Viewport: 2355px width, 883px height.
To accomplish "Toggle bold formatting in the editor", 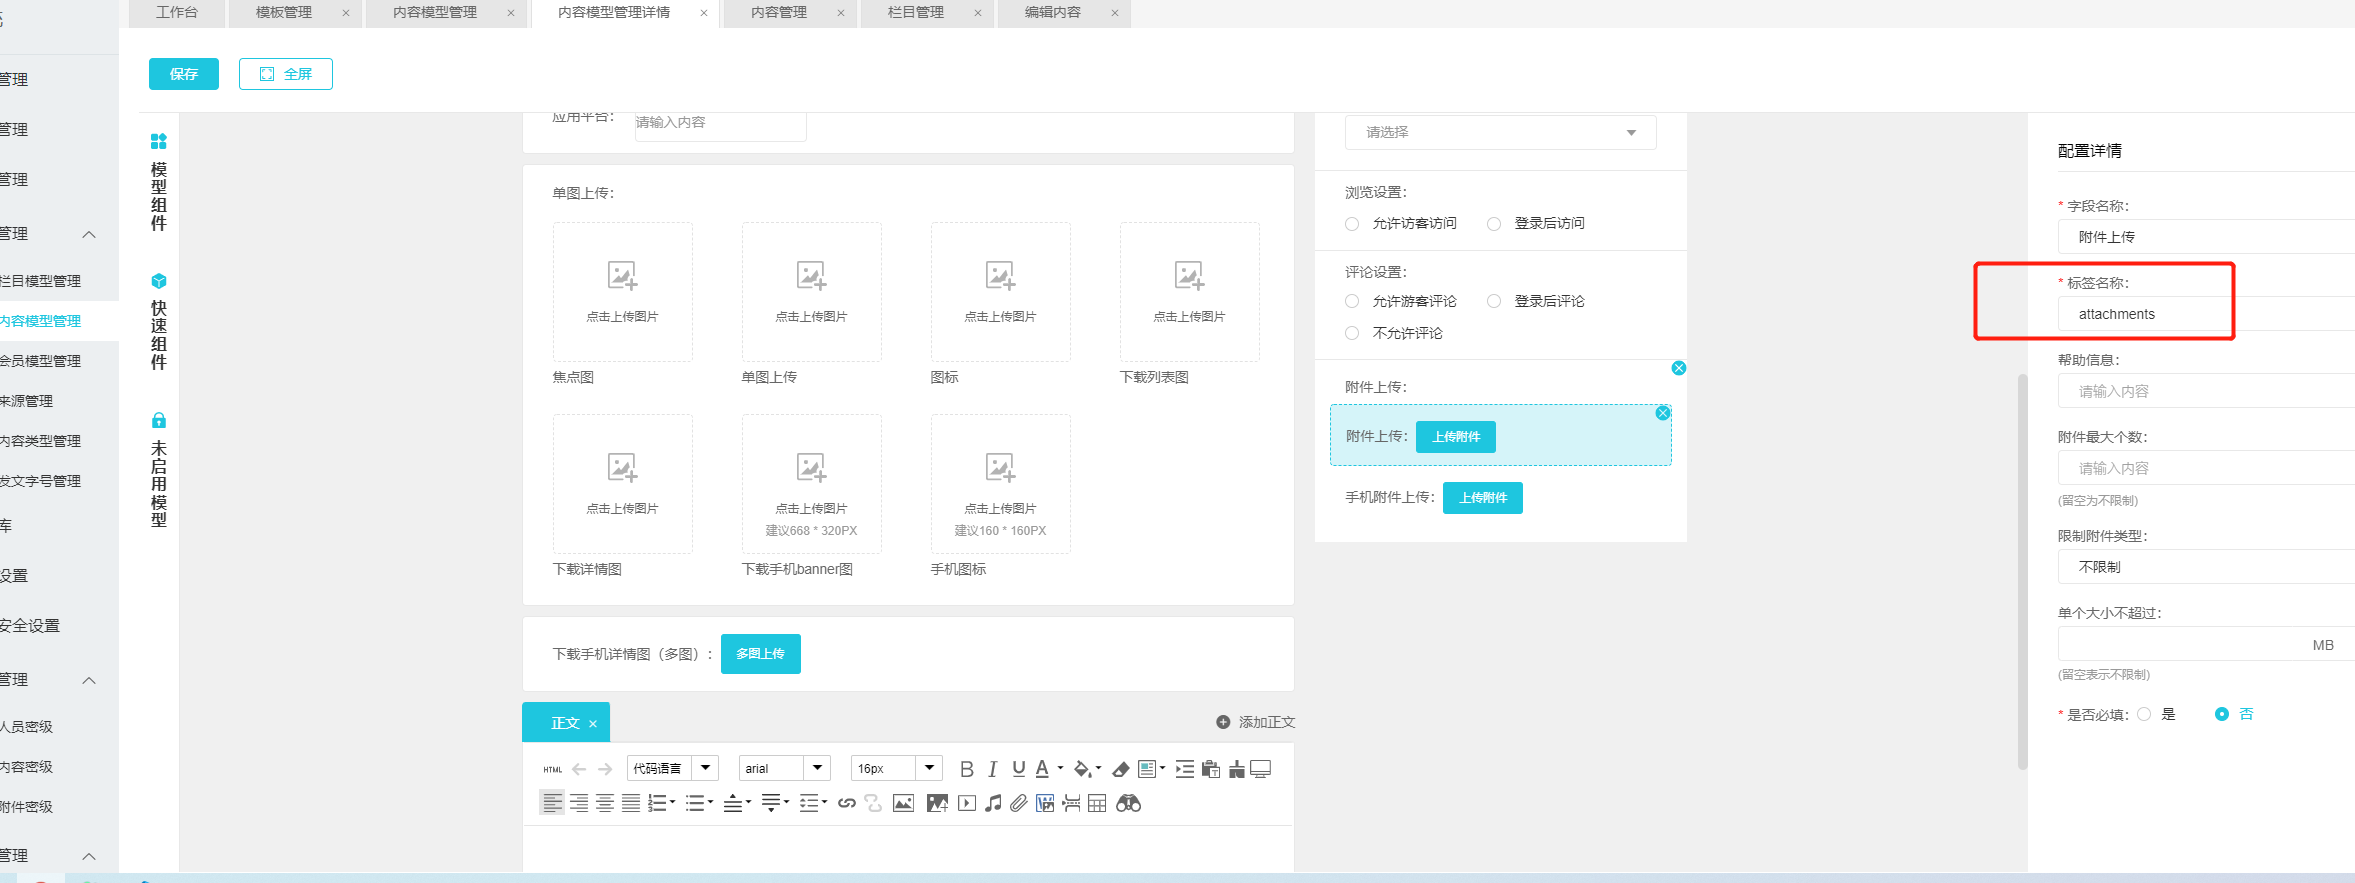I will [966, 769].
